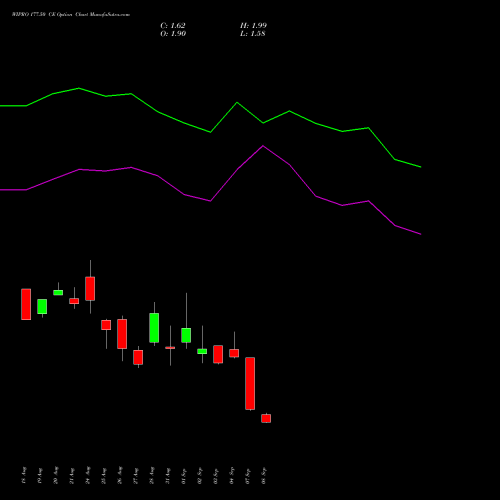The width and height of the screenshot is (500, 500).
Task: Select the small green 20 Aug candlestick
Action: (58, 293)
